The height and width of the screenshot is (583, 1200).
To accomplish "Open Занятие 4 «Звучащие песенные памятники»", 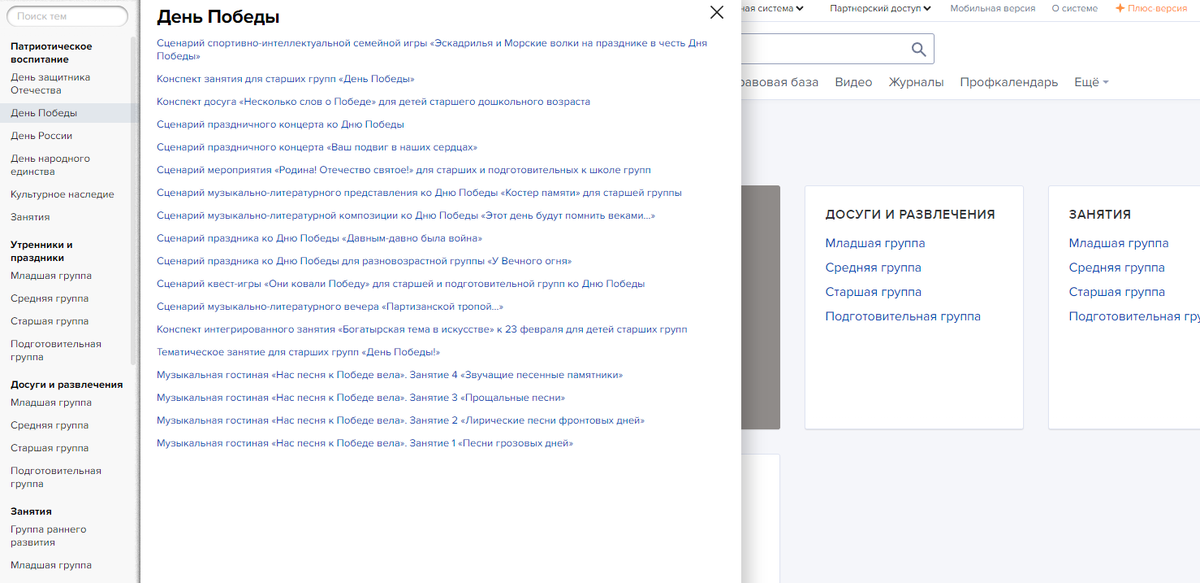I will 390,375.
